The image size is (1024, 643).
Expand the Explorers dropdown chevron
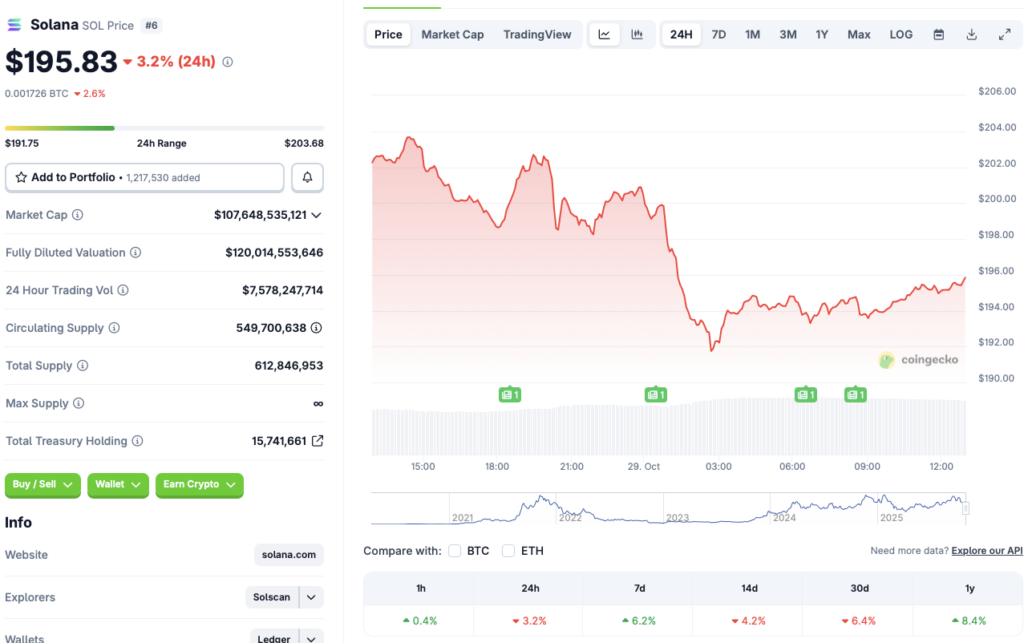[x=311, y=597]
